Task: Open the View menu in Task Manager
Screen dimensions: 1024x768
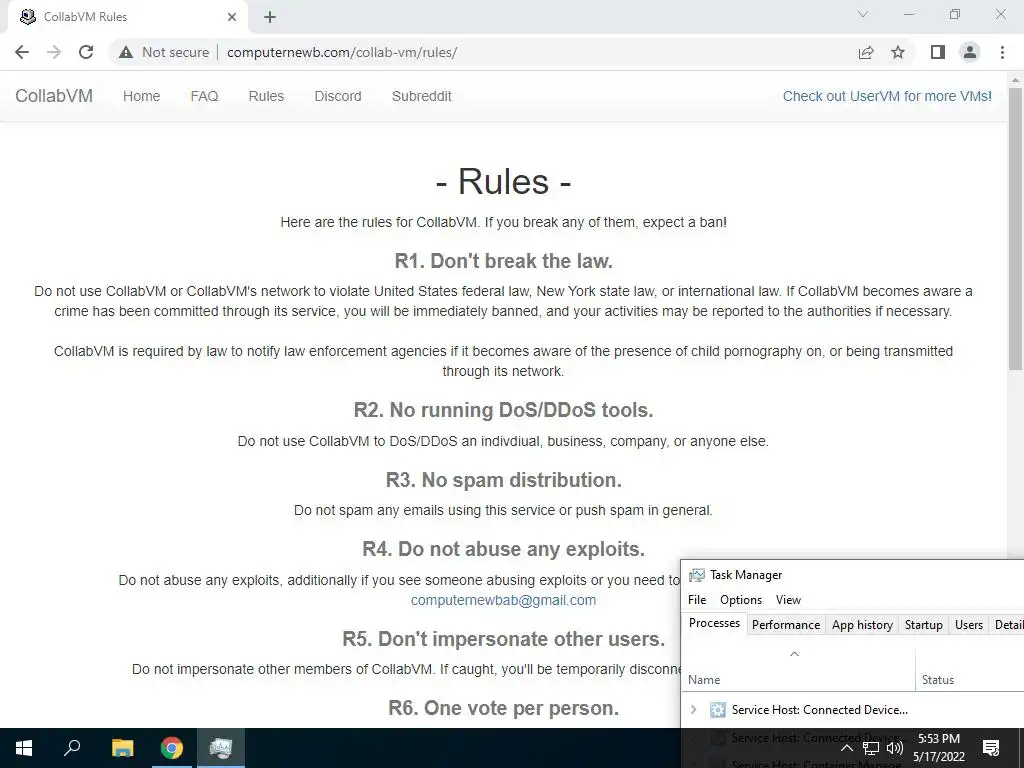Action: pyautogui.click(x=788, y=600)
